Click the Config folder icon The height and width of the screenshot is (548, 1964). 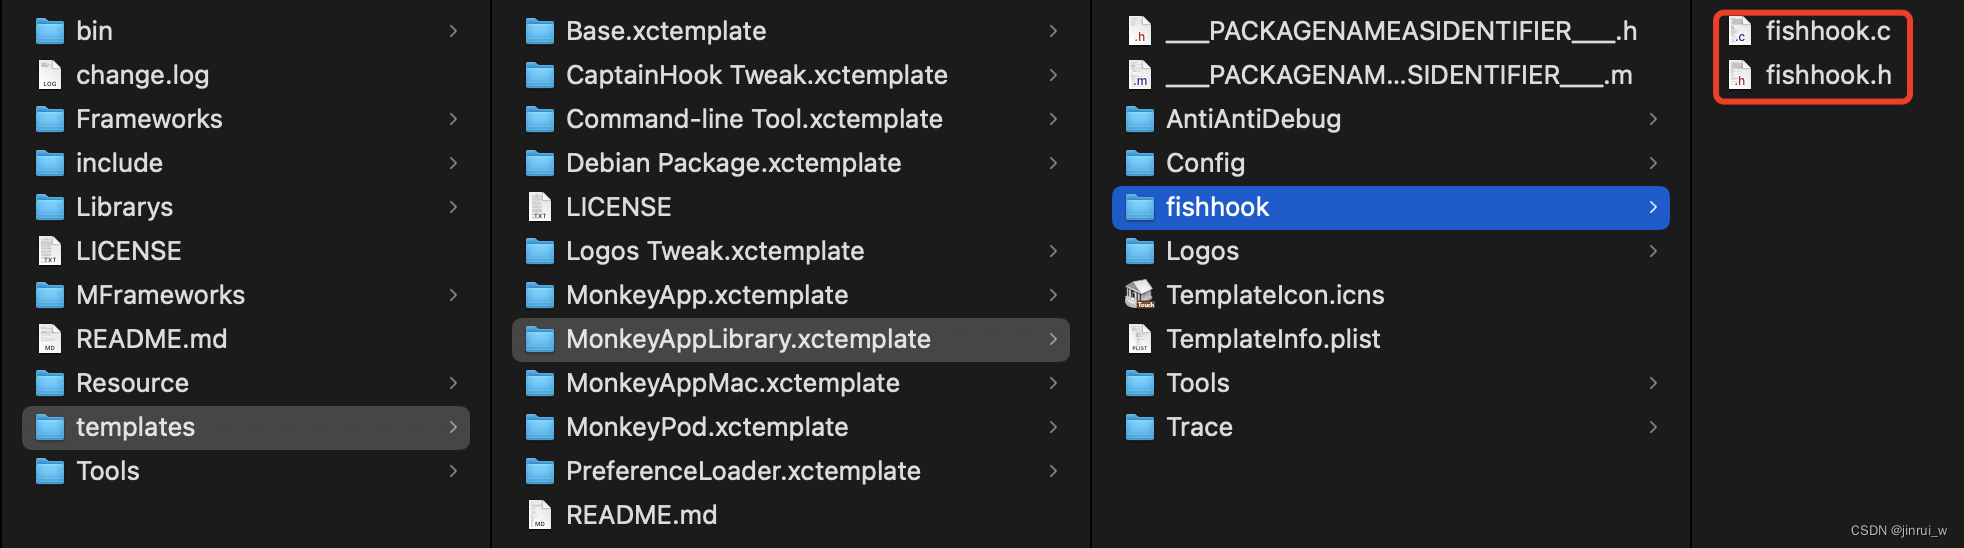[1140, 164]
